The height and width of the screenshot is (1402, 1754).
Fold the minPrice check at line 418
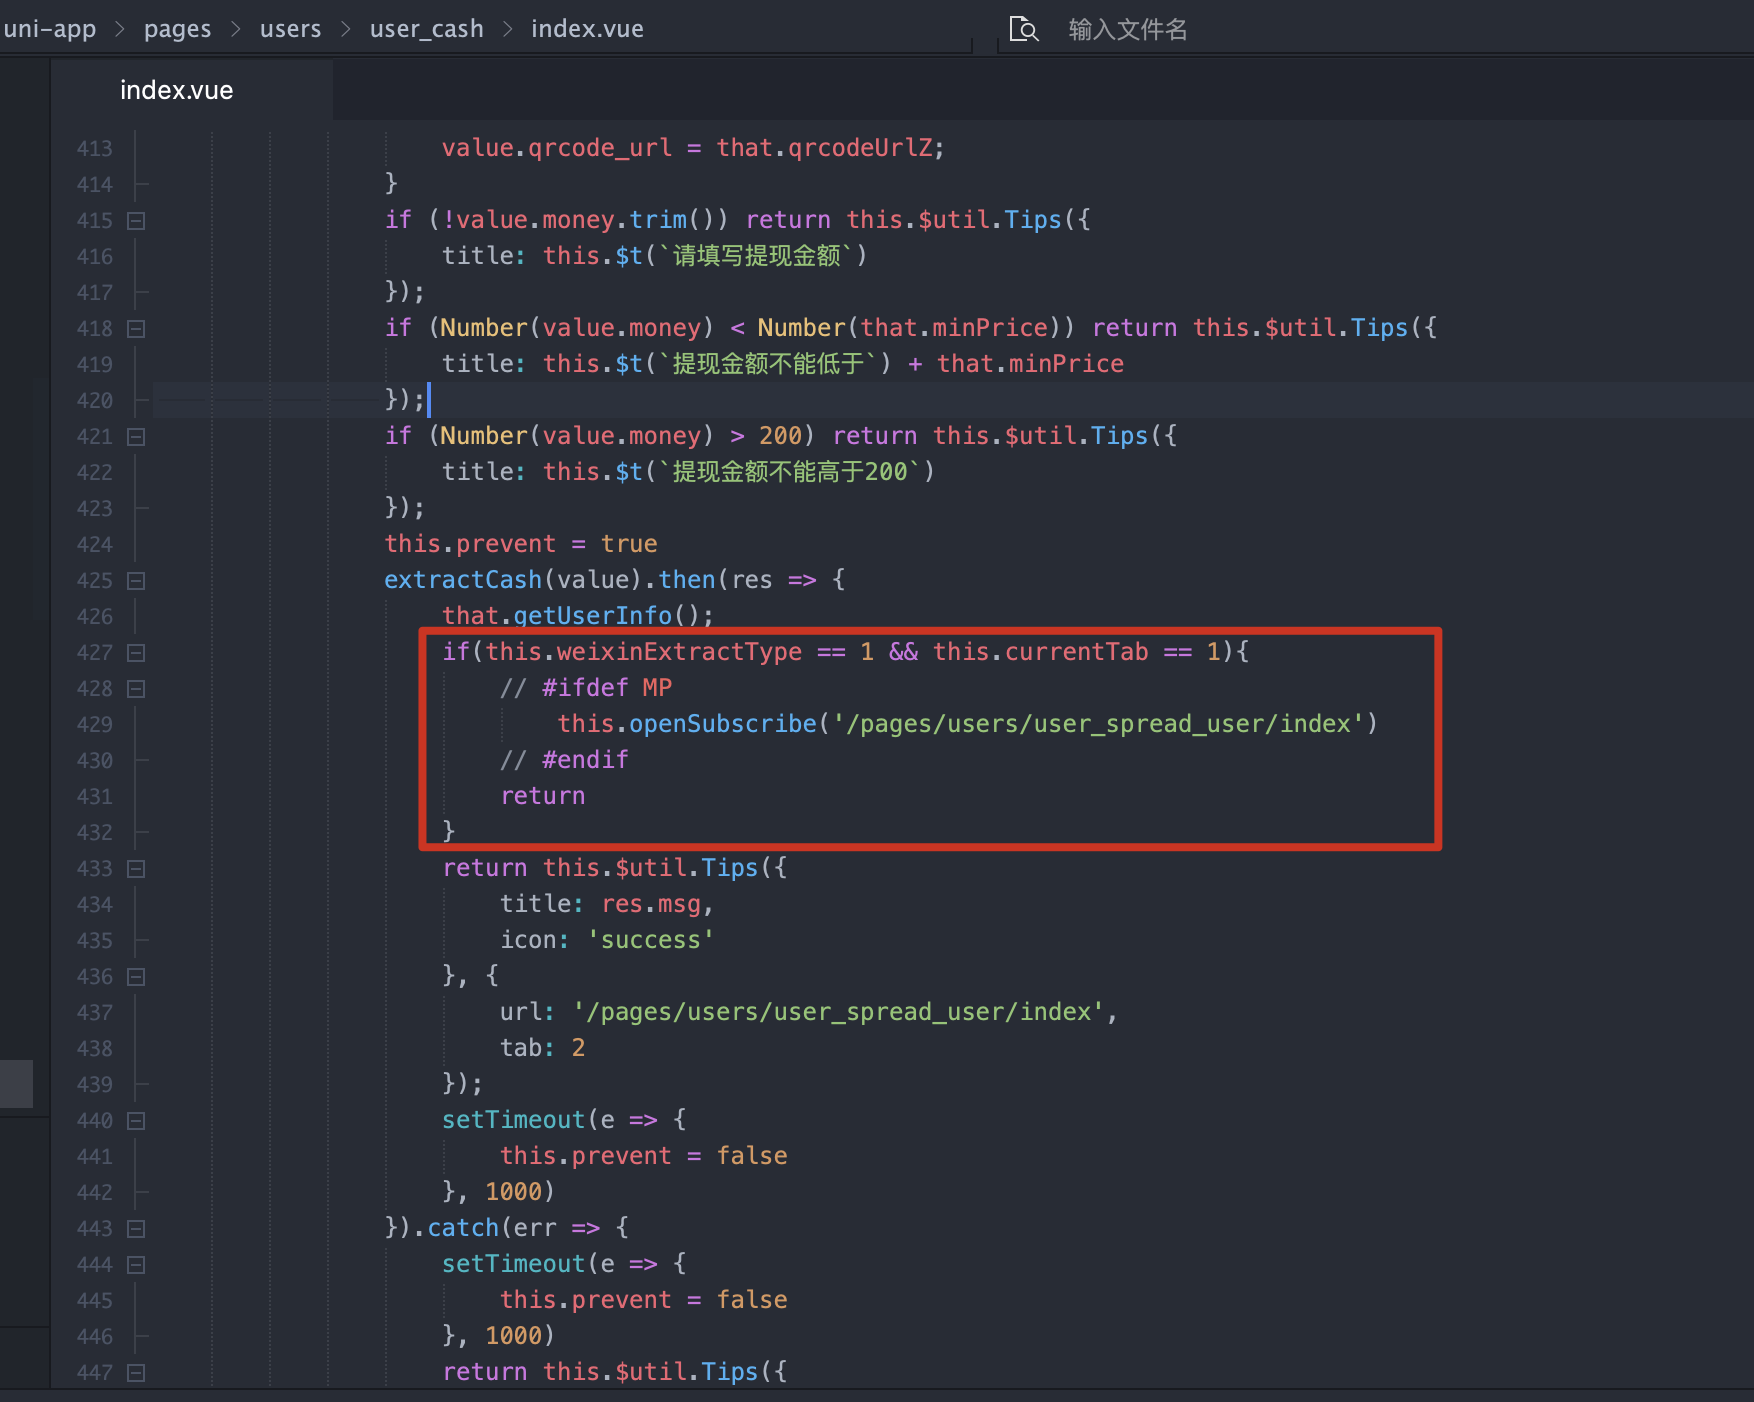coord(137,329)
